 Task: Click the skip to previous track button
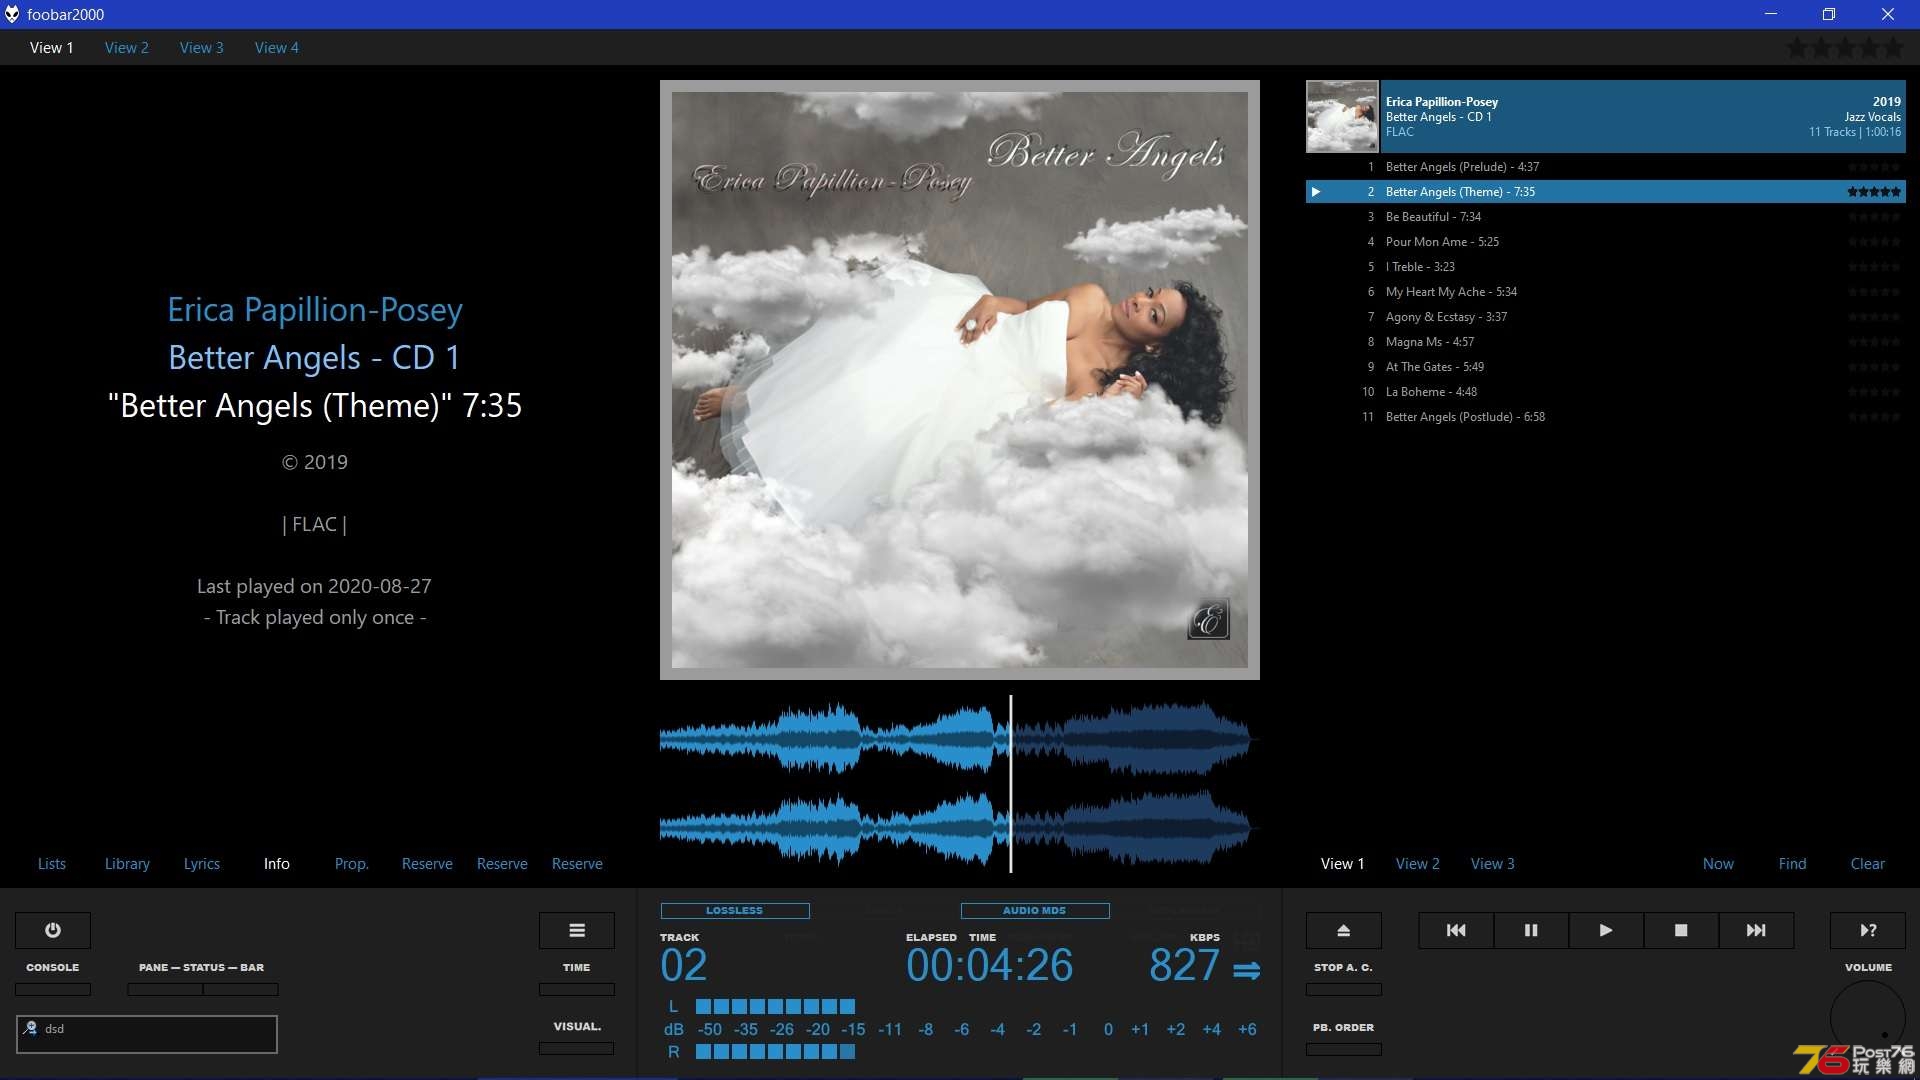pyautogui.click(x=1455, y=930)
